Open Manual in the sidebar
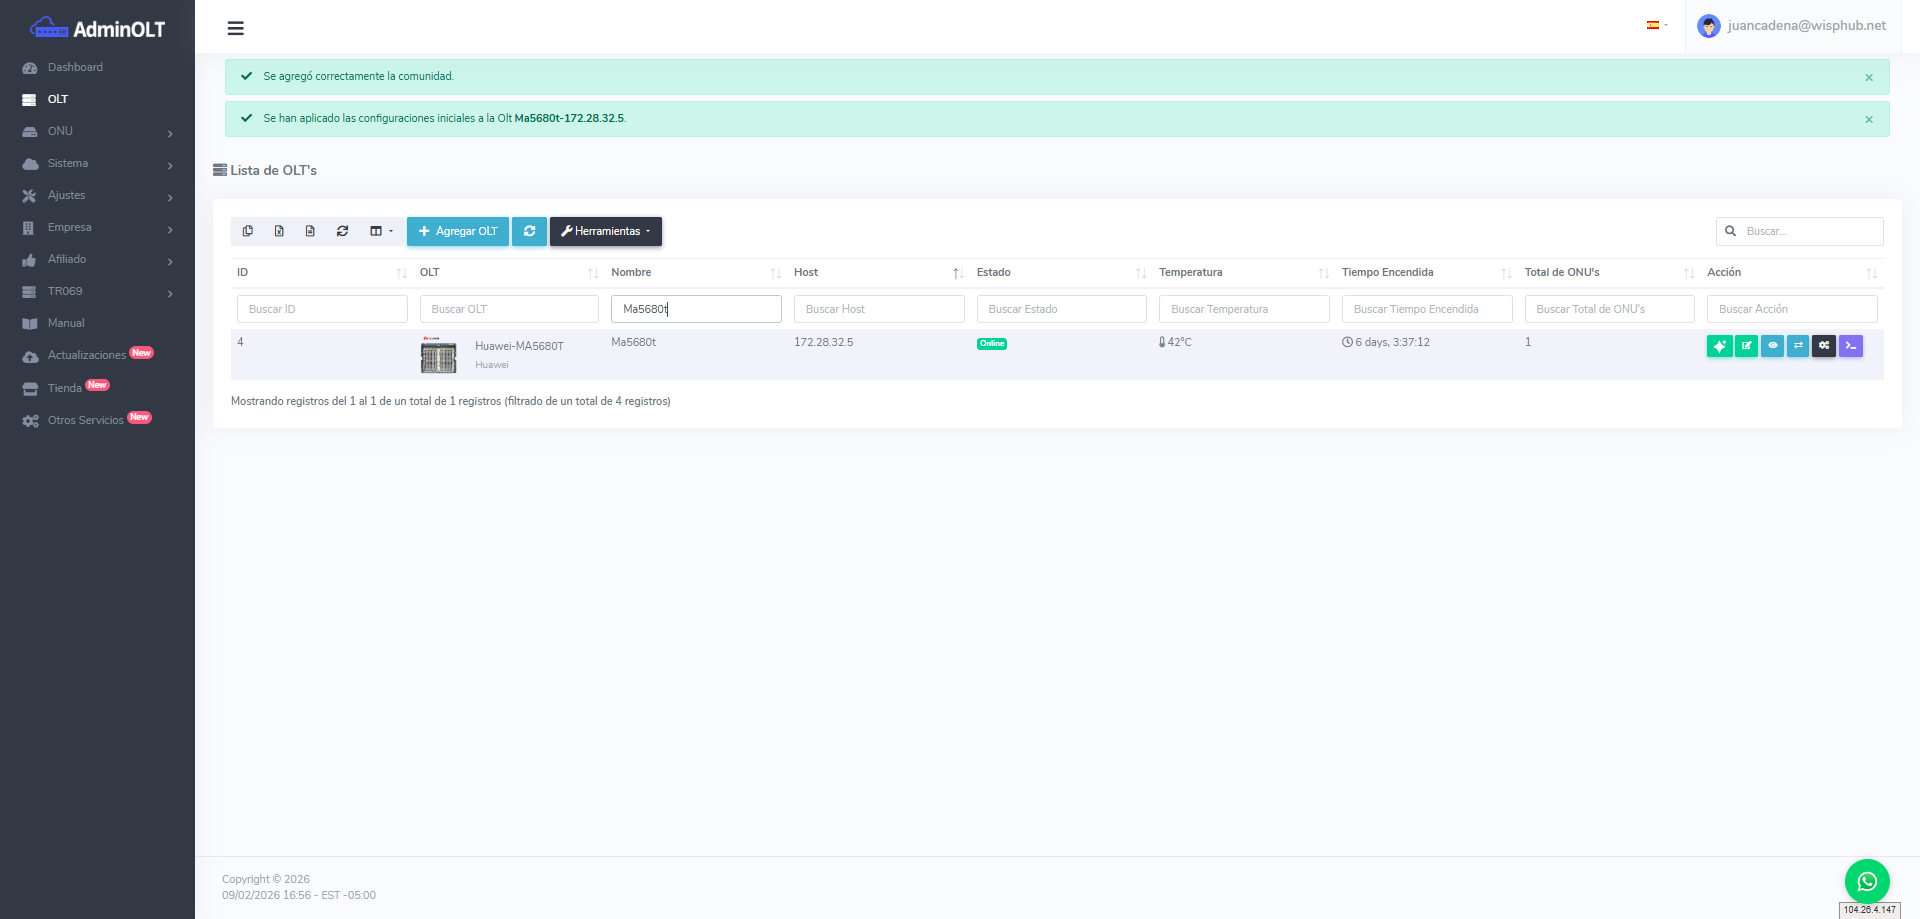The width and height of the screenshot is (1920, 919). coord(66,323)
